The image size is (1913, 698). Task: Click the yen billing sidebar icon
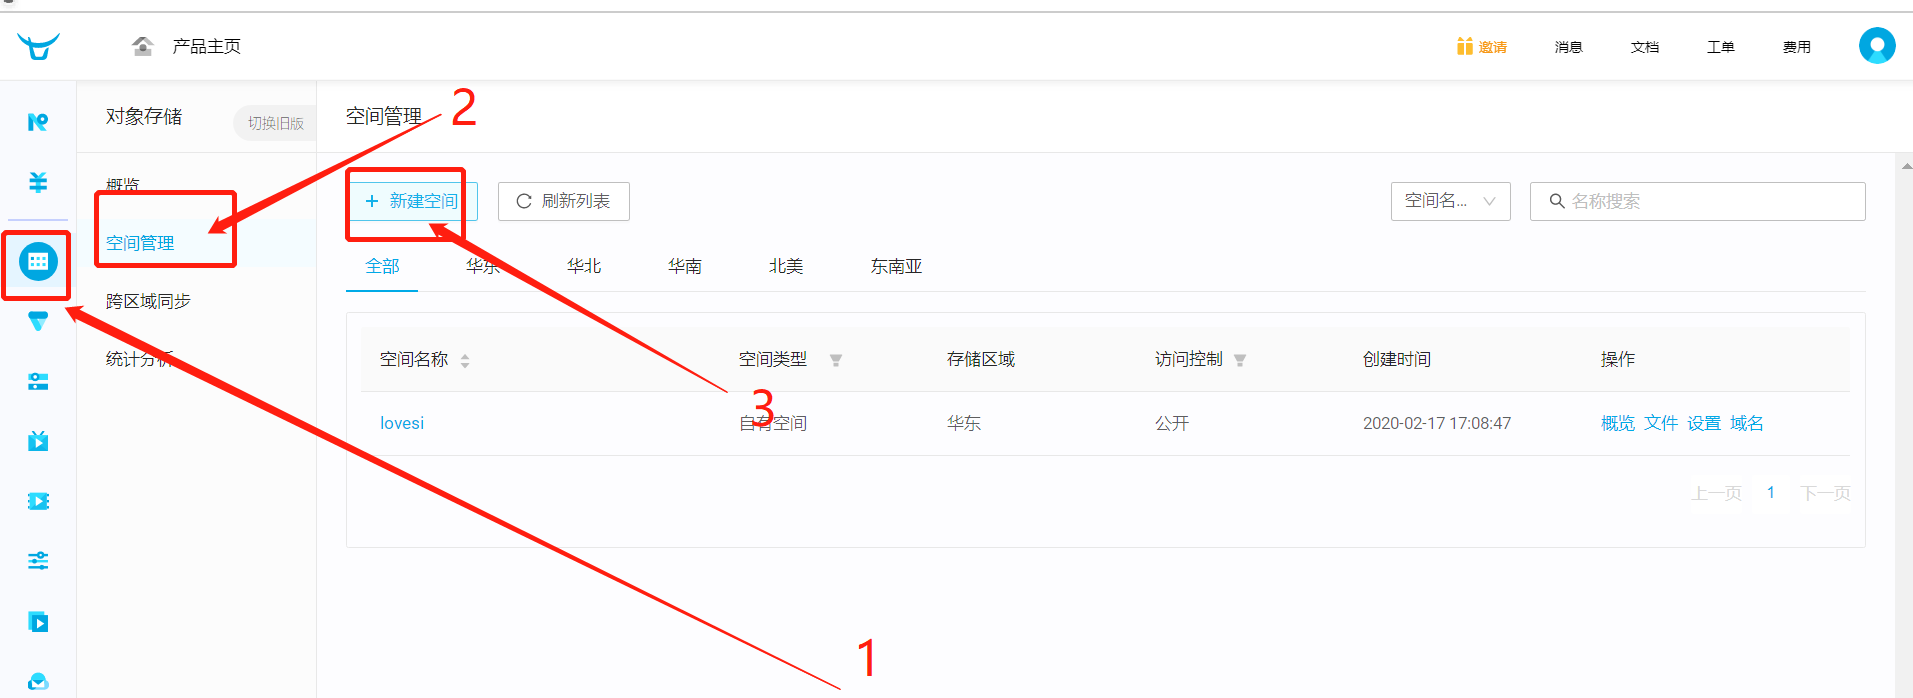click(38, 182)
